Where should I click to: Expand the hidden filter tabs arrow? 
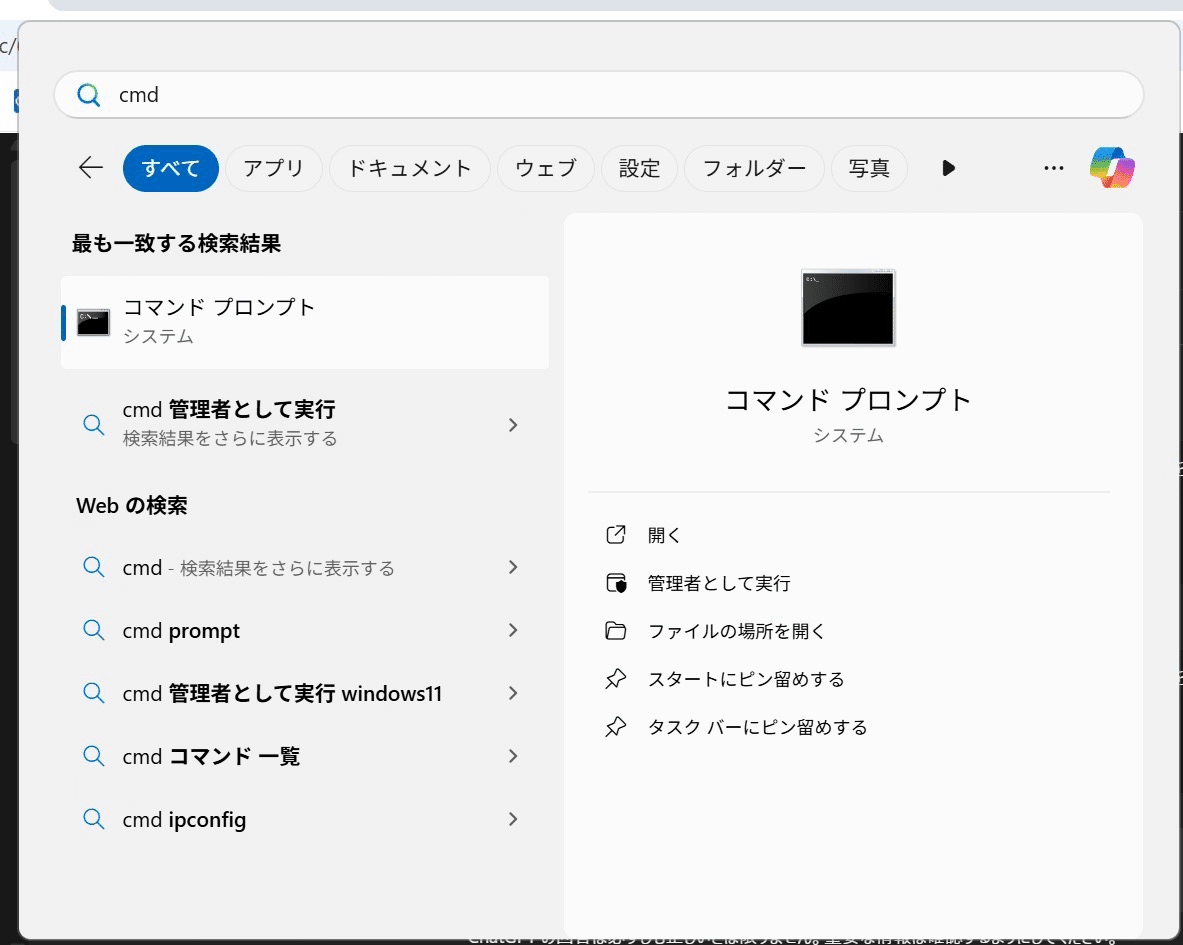(947, 168)
